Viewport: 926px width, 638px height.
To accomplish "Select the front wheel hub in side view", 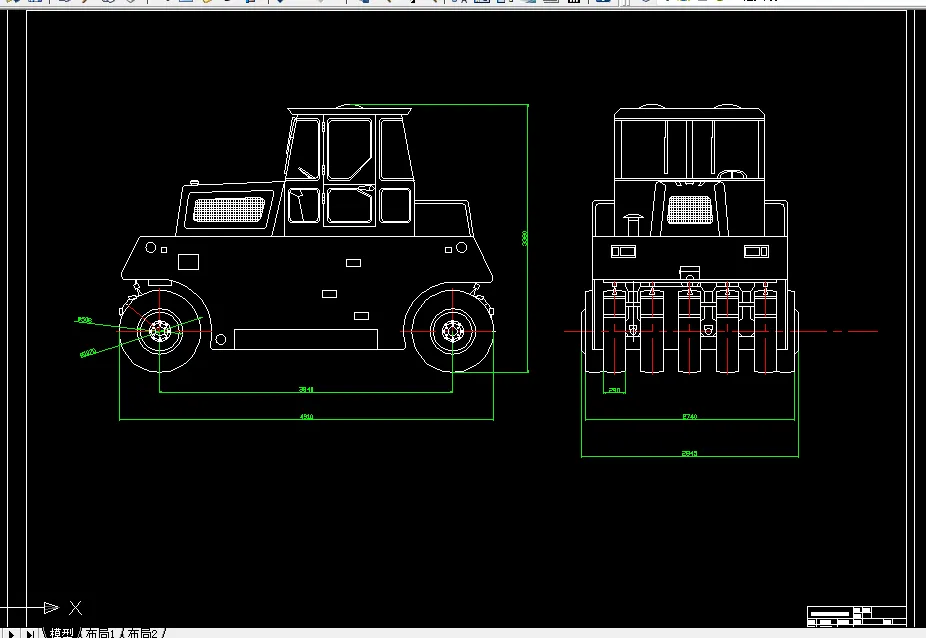I will tap(159, 331).
